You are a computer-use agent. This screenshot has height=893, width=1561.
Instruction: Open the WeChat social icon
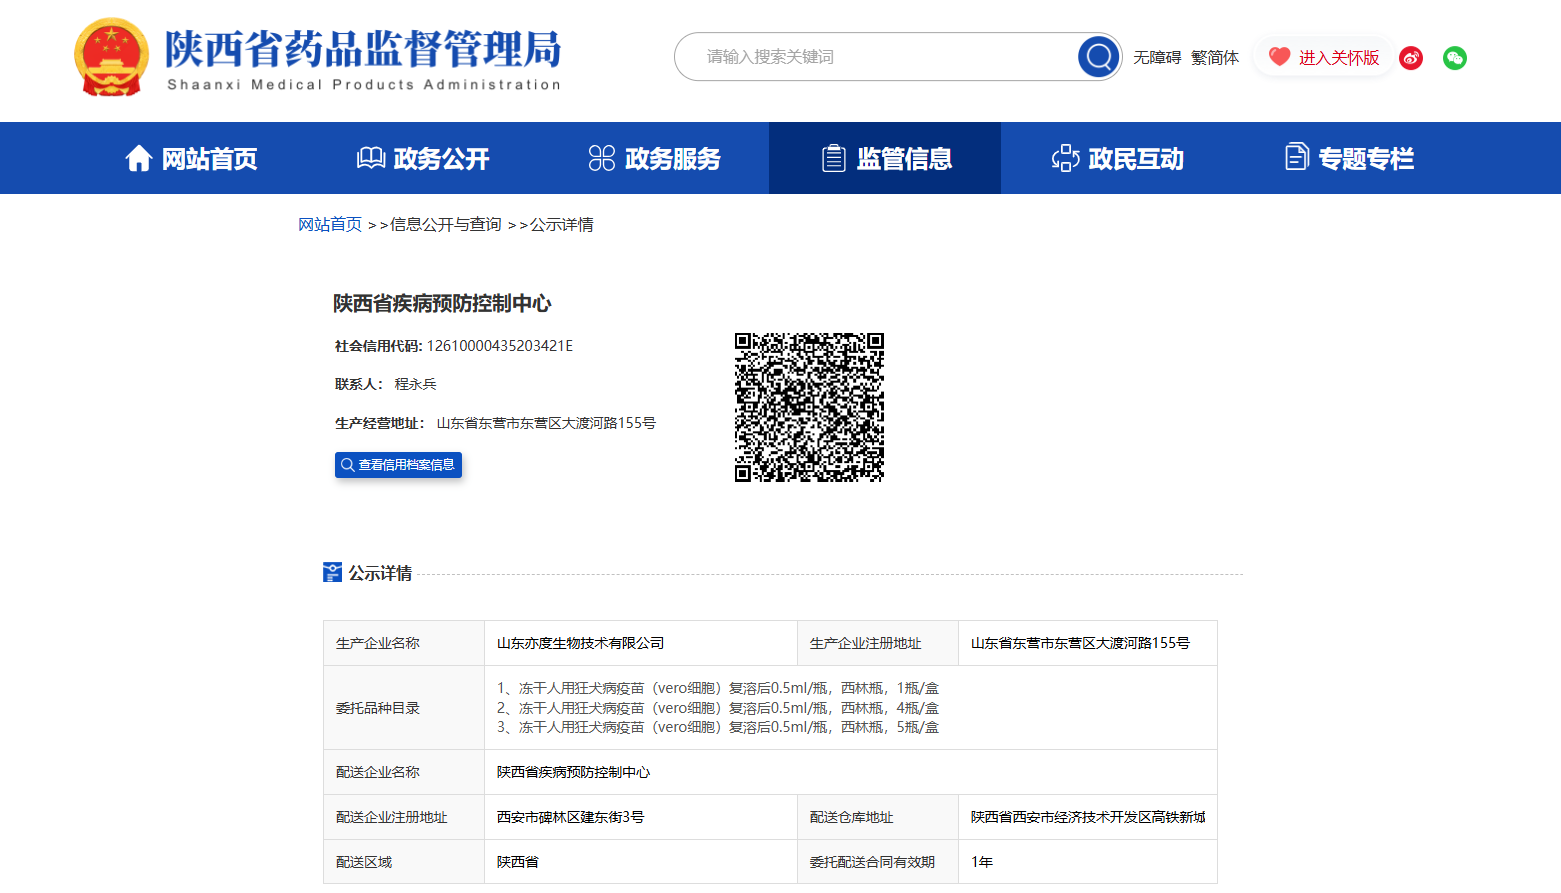pos(1455,58)
